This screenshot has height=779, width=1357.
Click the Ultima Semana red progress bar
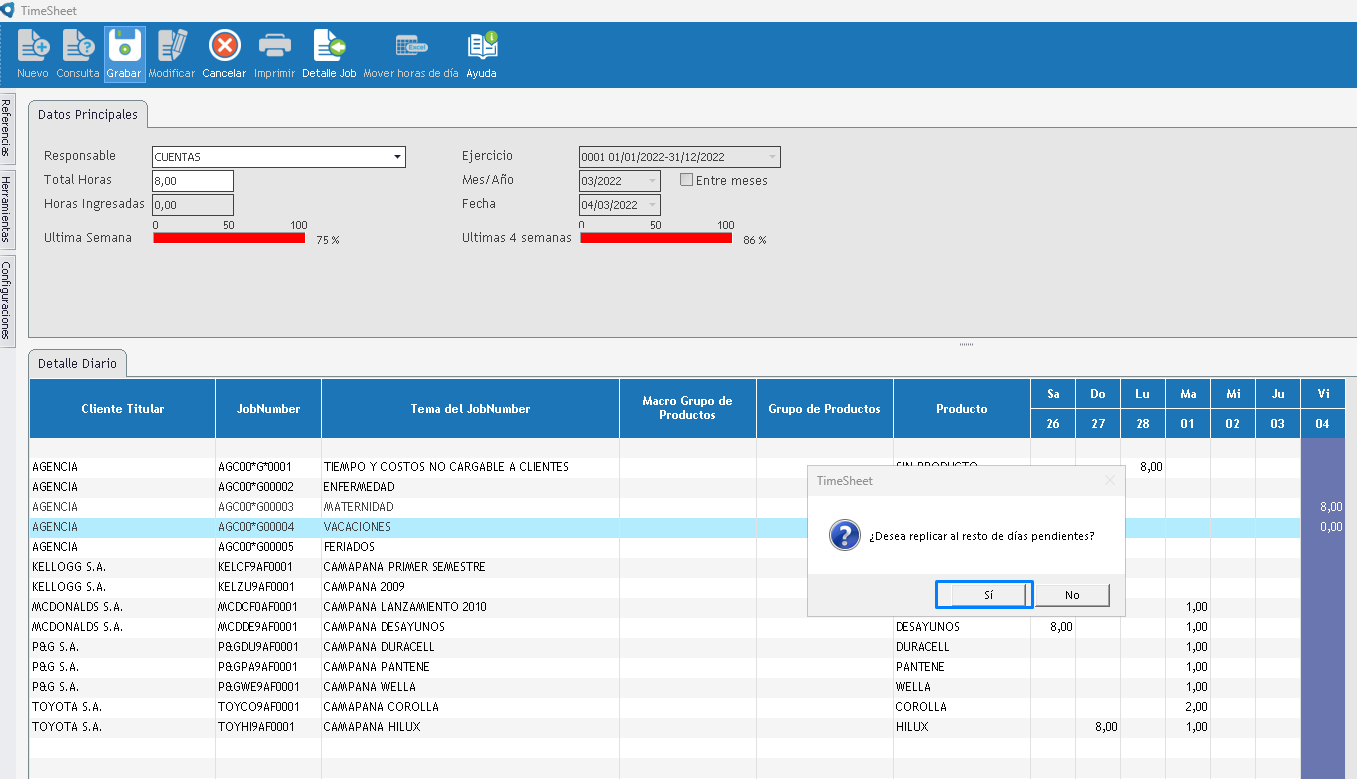(229, 238)
